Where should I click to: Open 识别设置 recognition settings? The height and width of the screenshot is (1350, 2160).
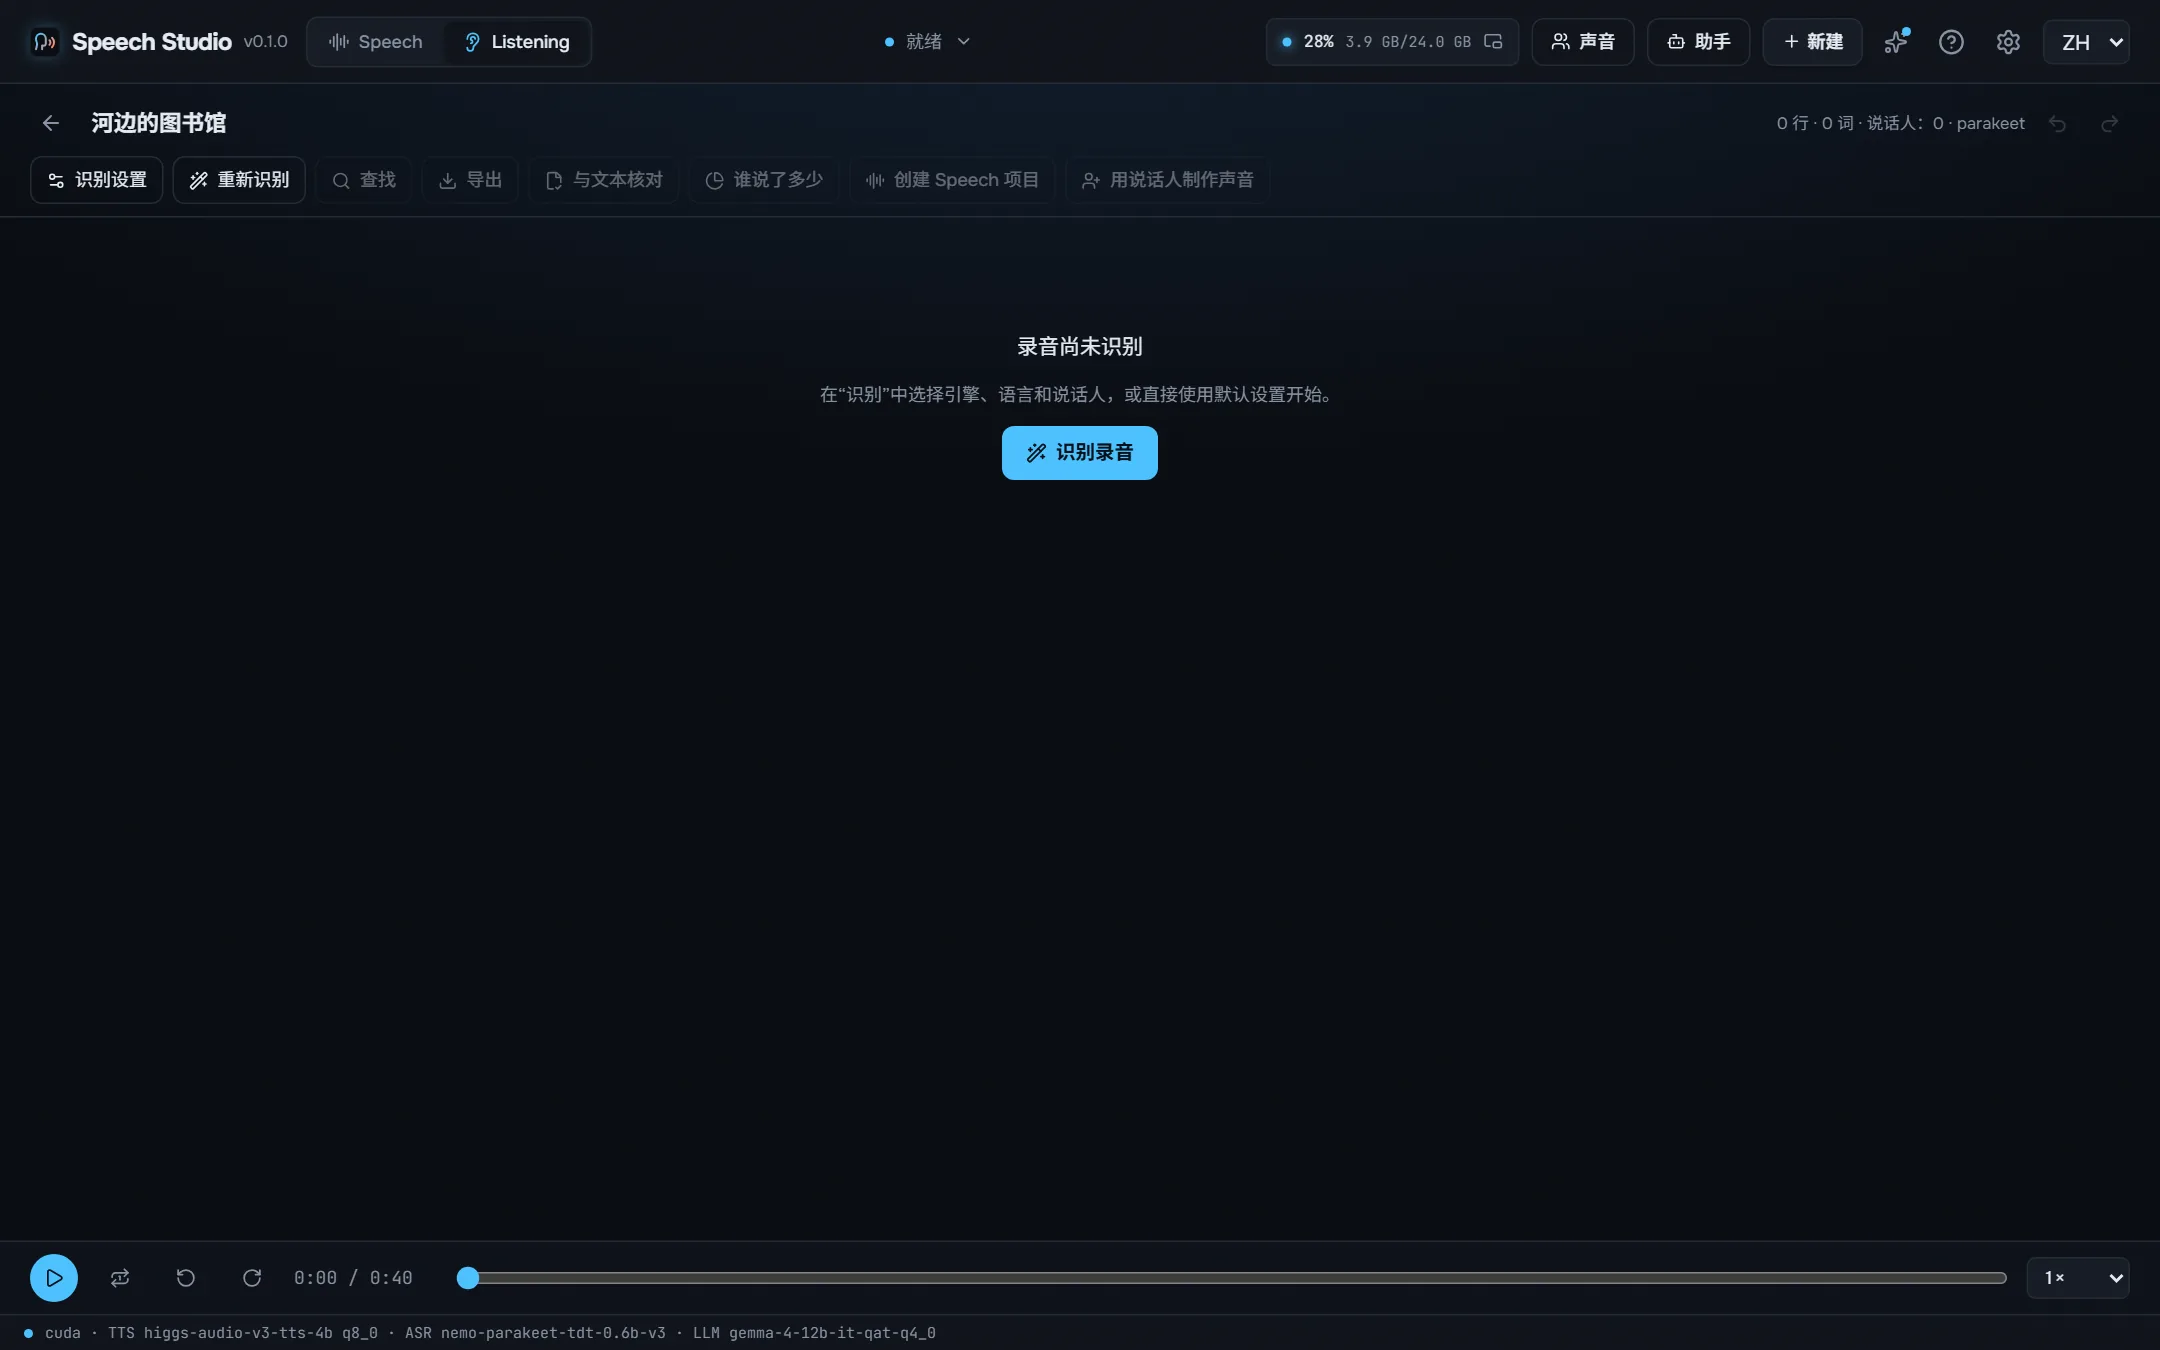97,180
